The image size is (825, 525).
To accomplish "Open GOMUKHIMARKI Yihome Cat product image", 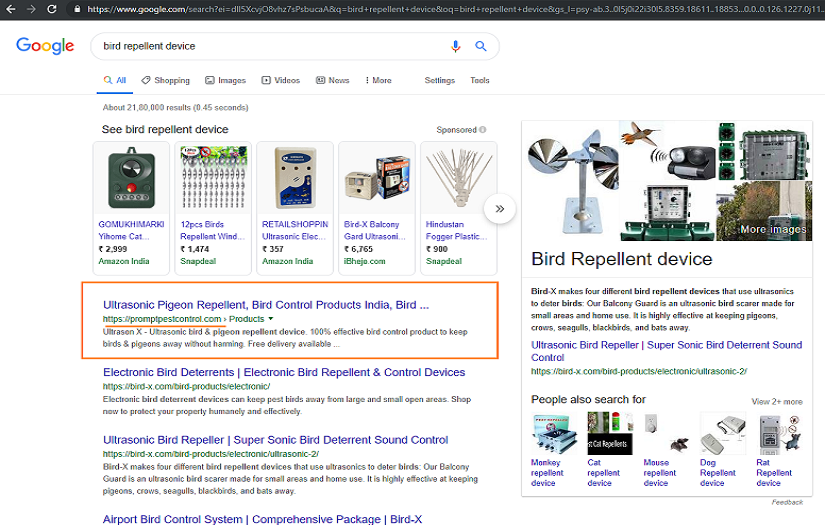I will click(131, 178).
